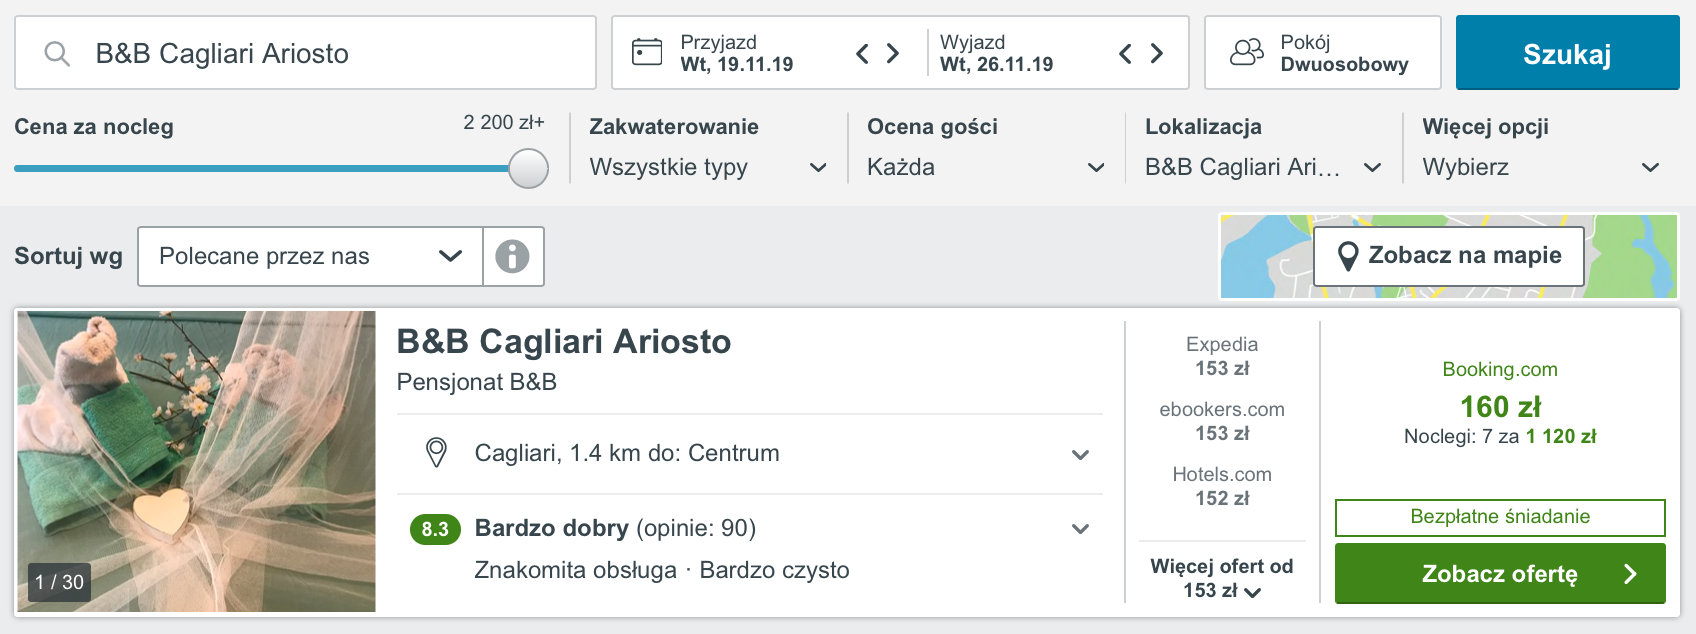Image resolution: width=1696 pixels, height=634 pixels.
Task: Click the hotel location pin icon
Action: point(436,453)
